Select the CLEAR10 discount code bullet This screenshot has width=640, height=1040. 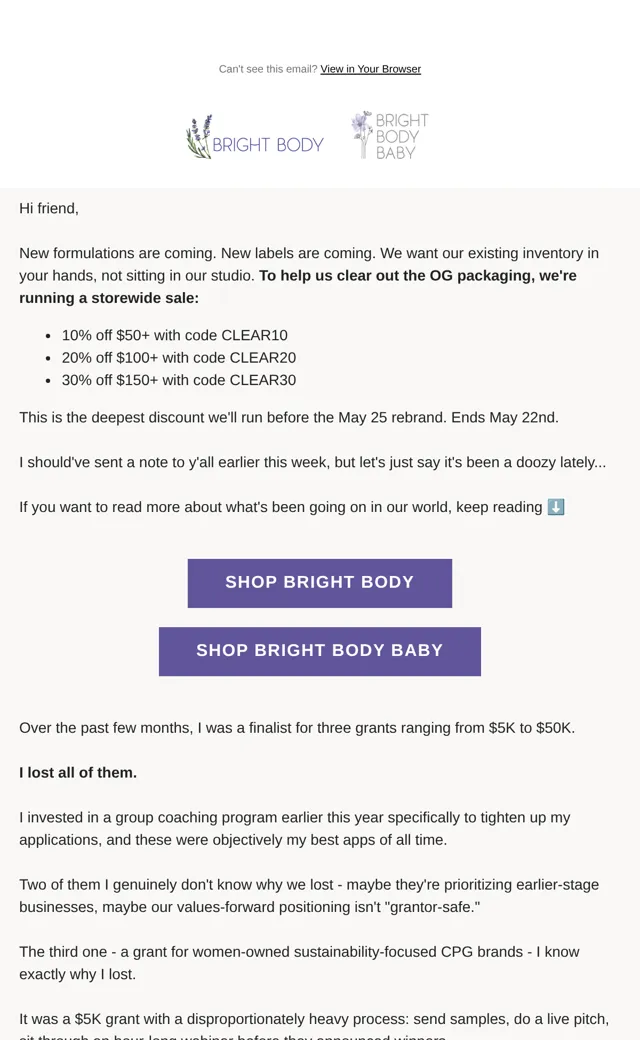coord(174,335)
